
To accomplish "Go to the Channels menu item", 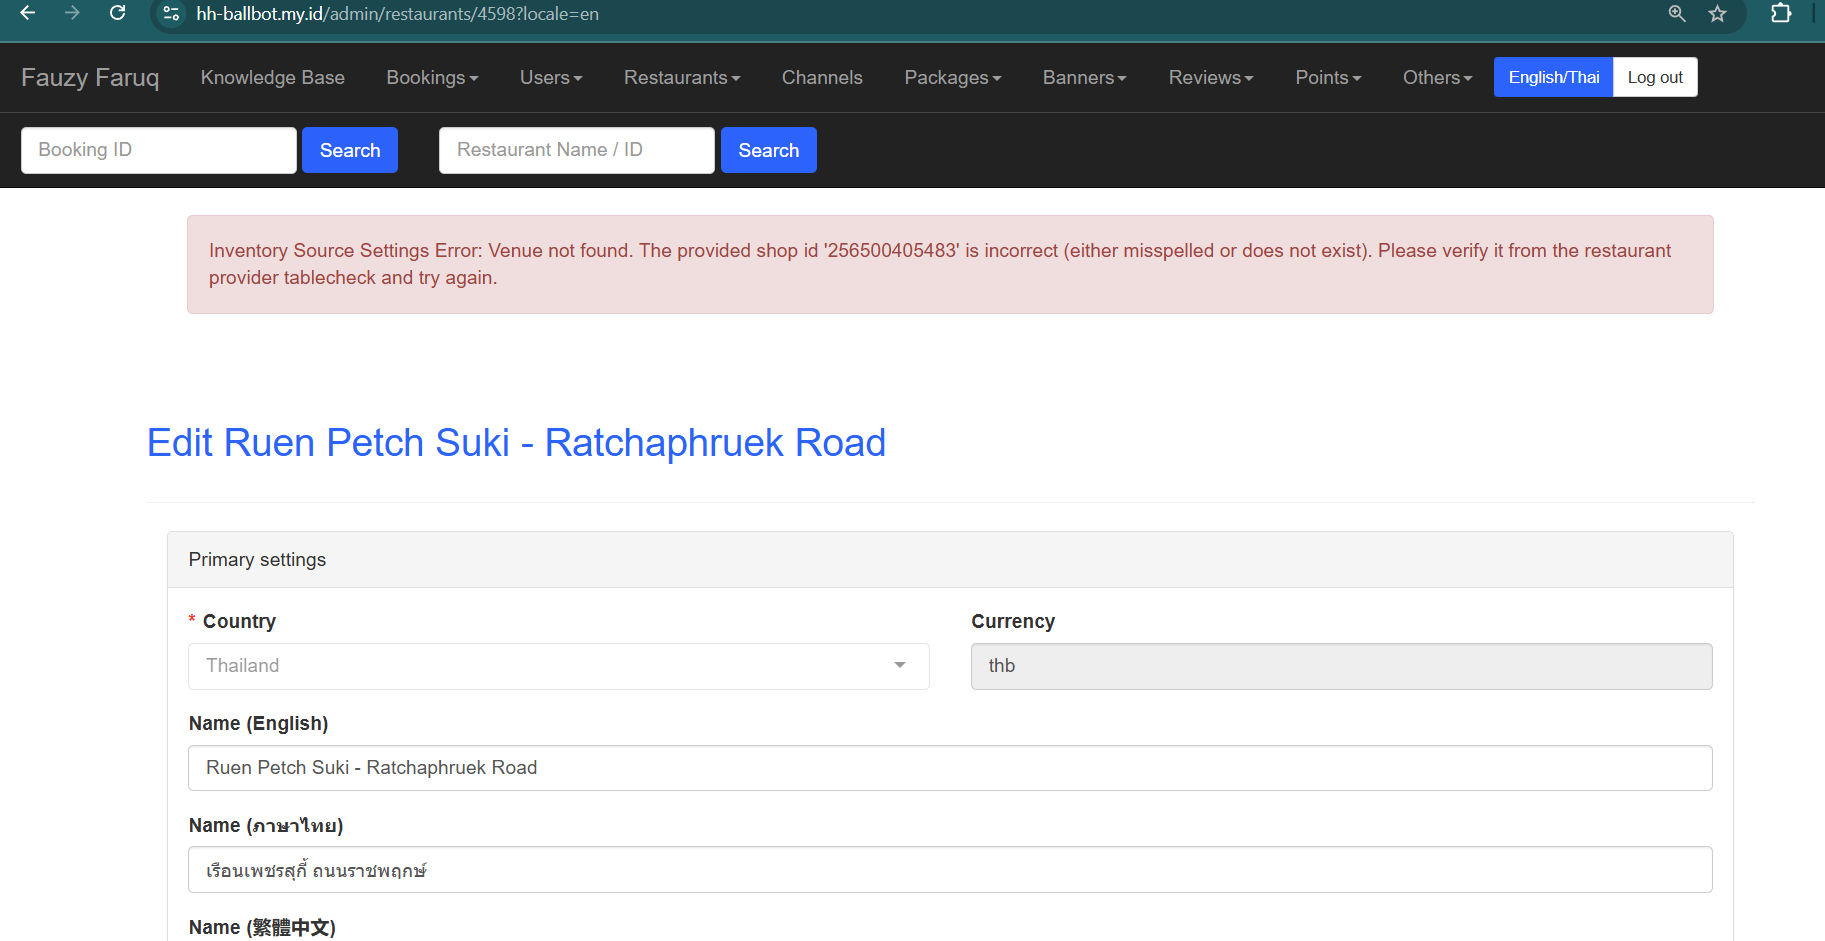I will click(822, 78).
